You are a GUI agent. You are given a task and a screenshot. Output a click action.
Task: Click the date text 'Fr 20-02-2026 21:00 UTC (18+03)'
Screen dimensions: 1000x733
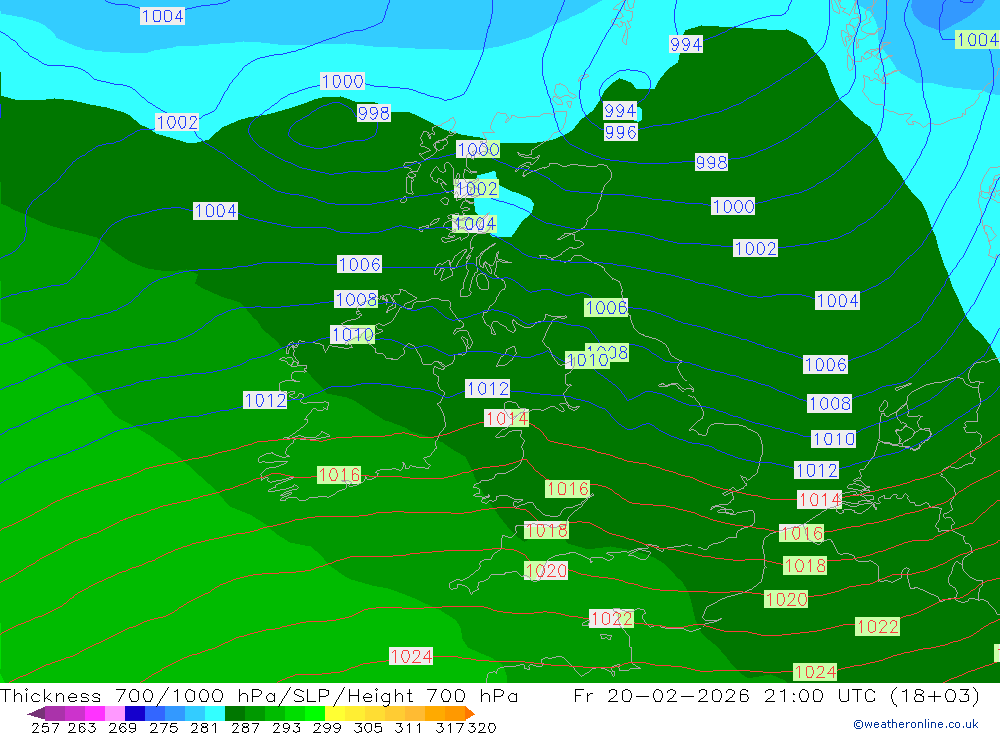point(776,695)
